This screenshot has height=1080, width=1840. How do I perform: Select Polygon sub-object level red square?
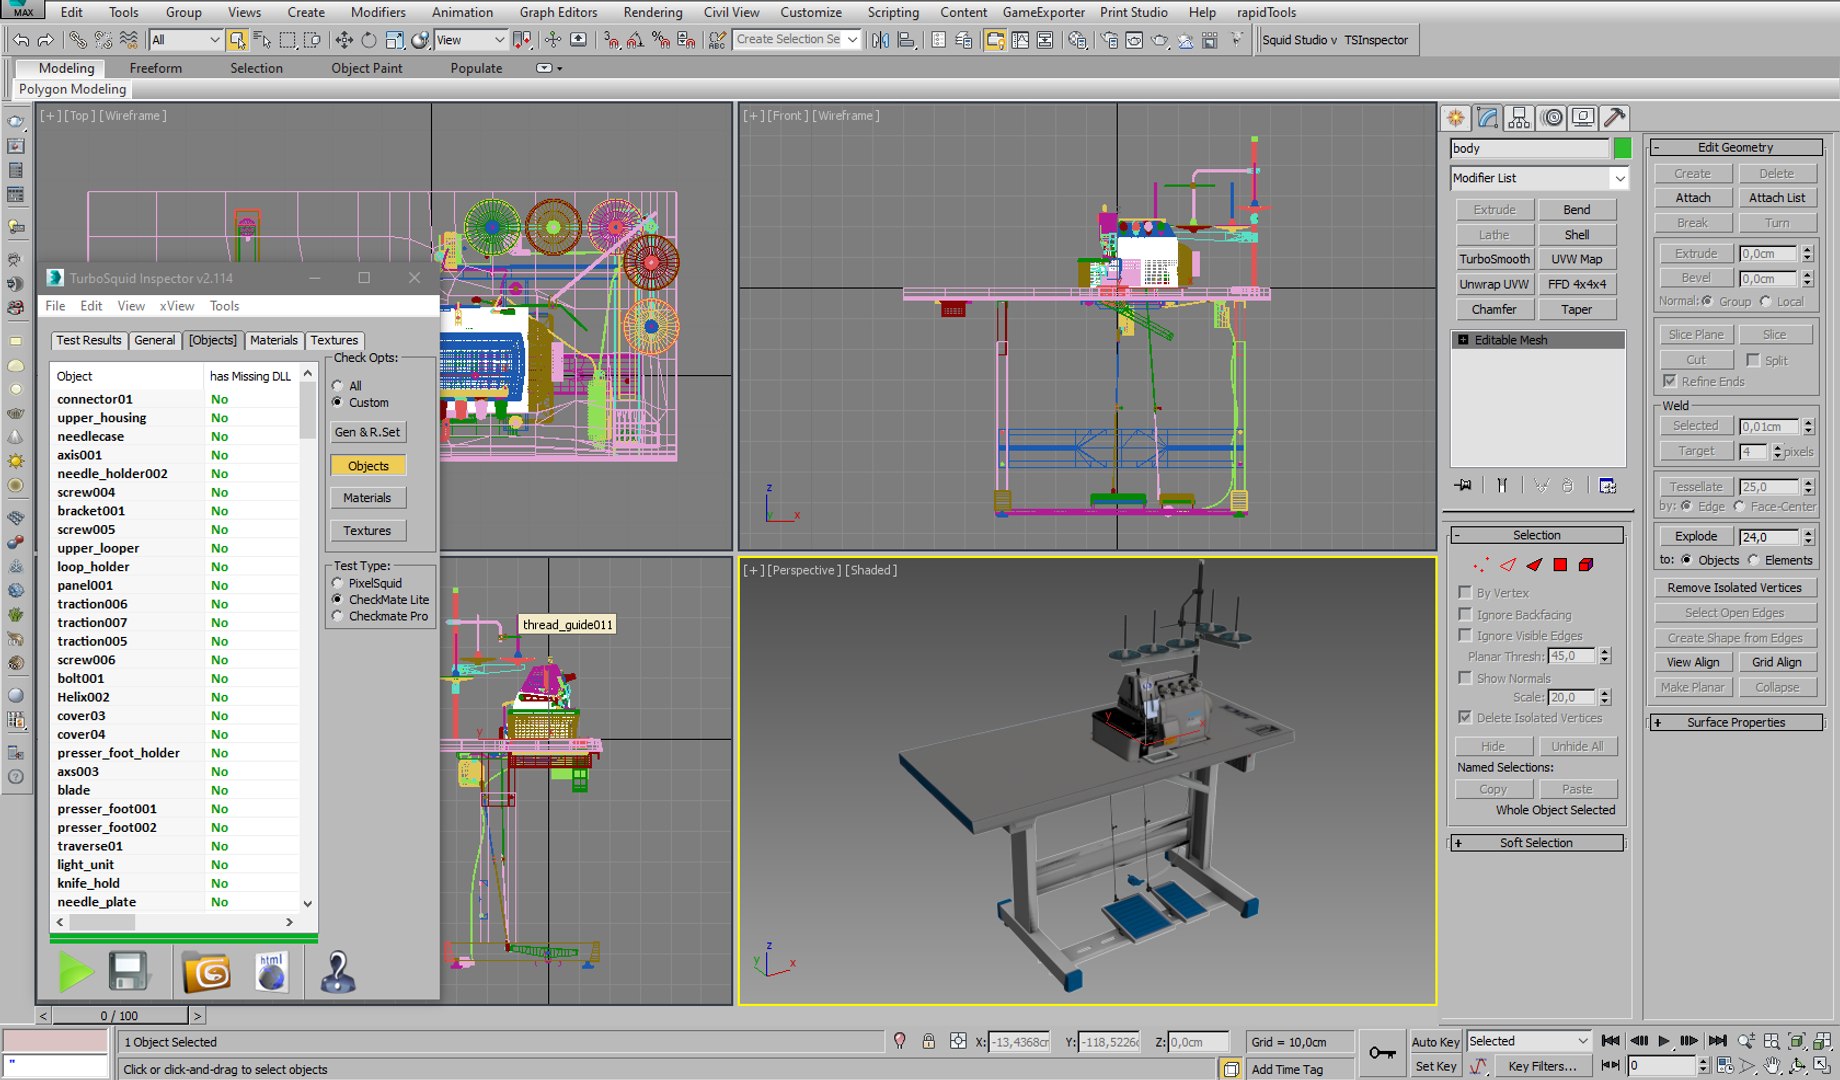1560,565
